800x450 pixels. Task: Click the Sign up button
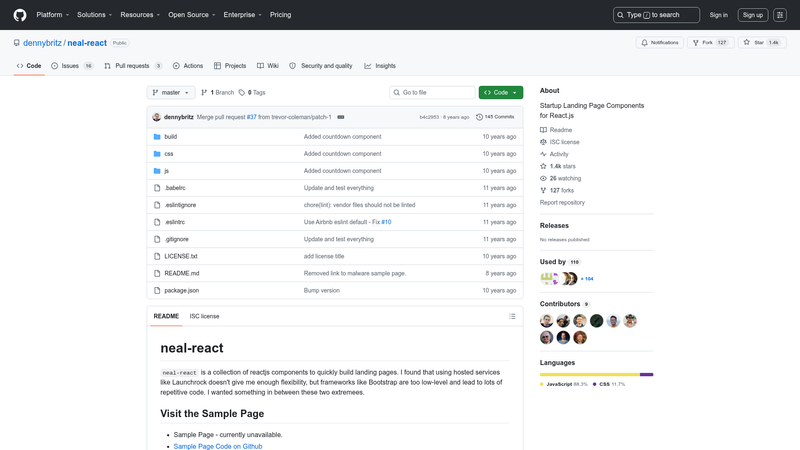(x=753, y=15)
